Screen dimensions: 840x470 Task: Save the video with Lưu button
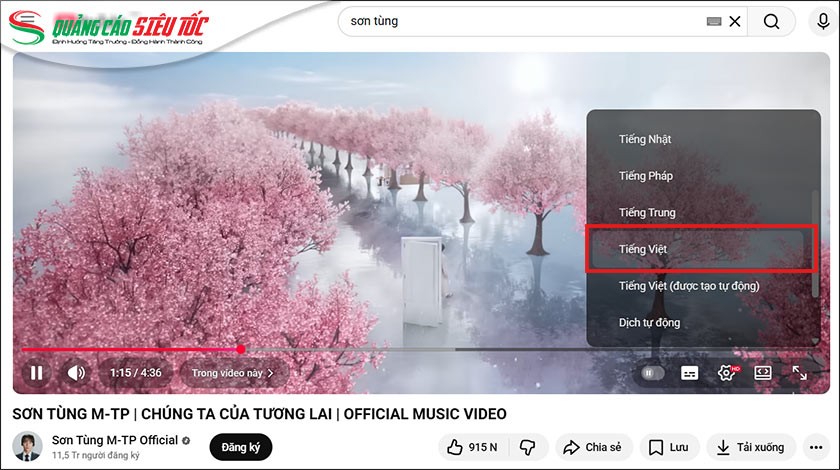pos(669,447)
